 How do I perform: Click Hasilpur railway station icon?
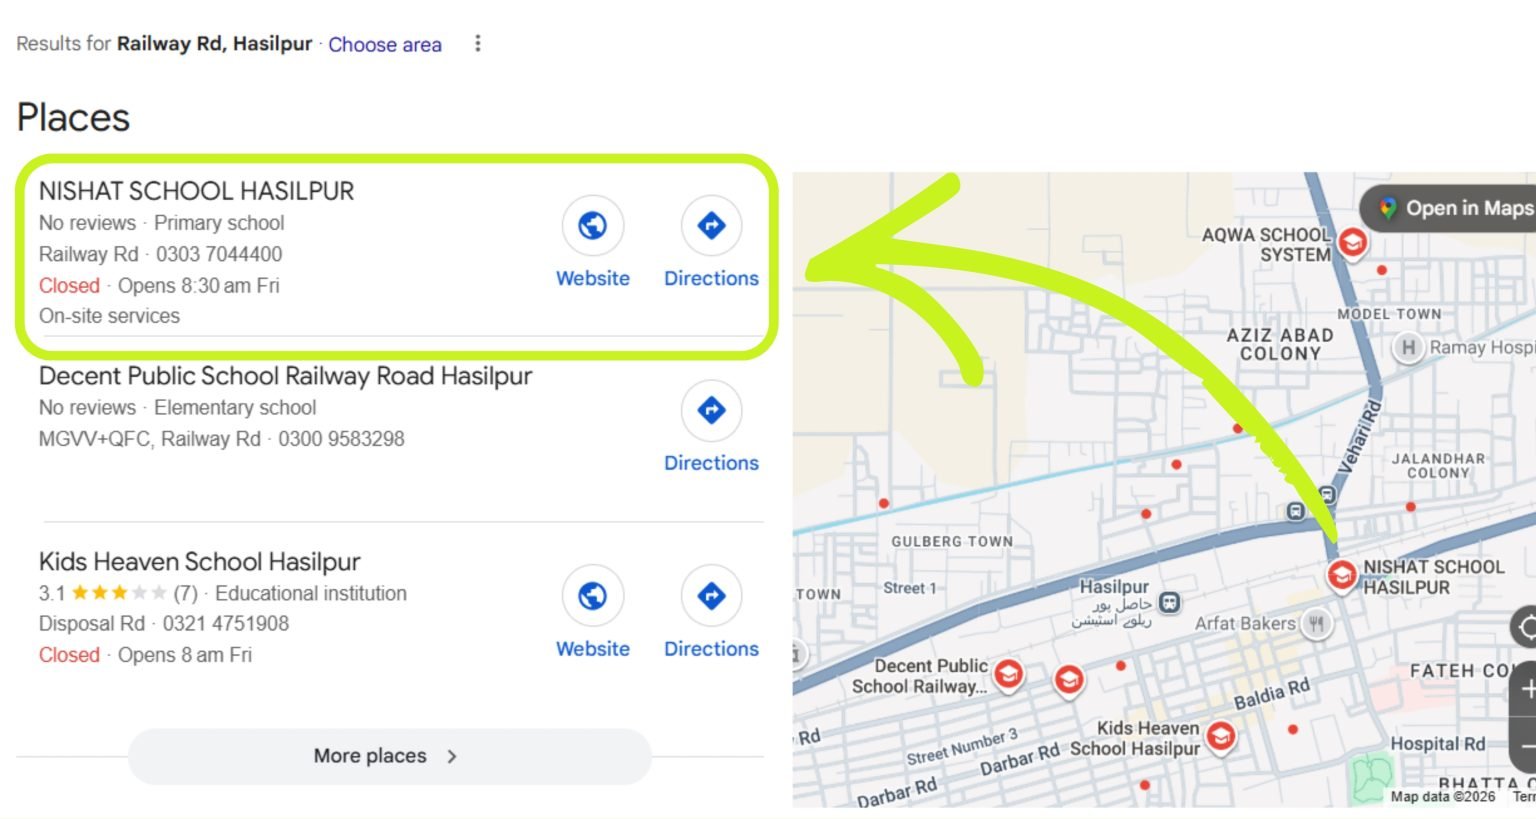click(1169, 603)
